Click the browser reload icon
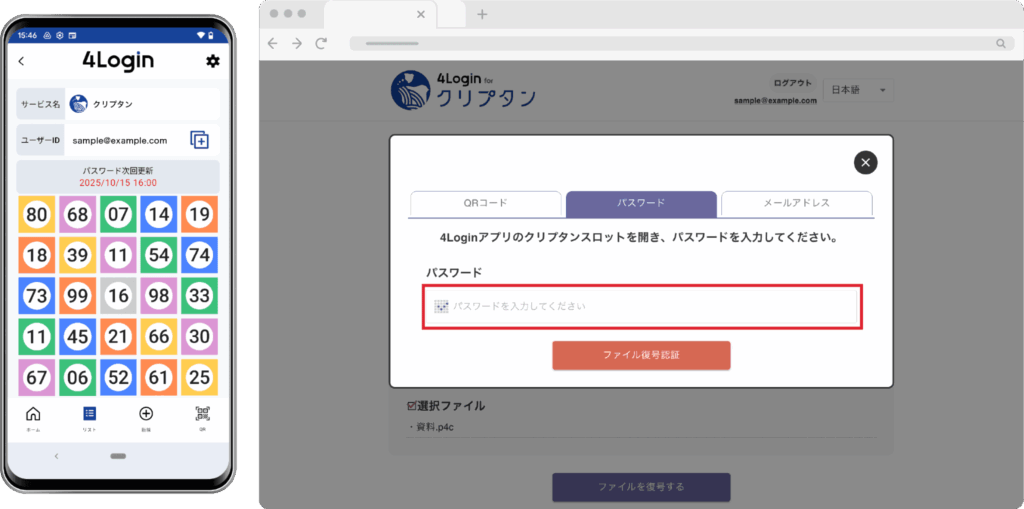The width and height of the screenshot is (1024, 509). (x=321, y=43)
